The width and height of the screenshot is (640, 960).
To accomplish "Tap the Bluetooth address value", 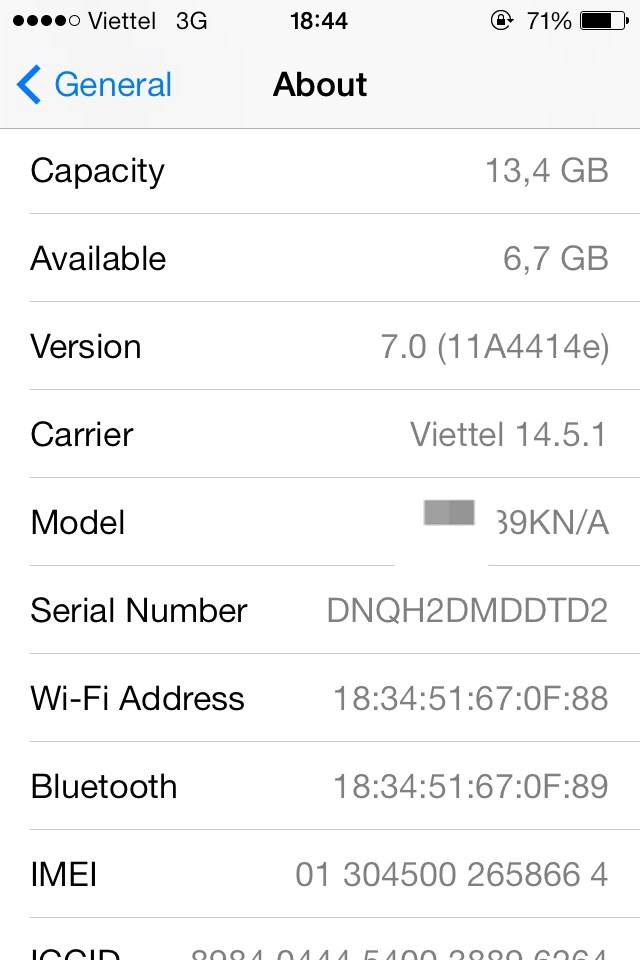I will coord(470,787).
